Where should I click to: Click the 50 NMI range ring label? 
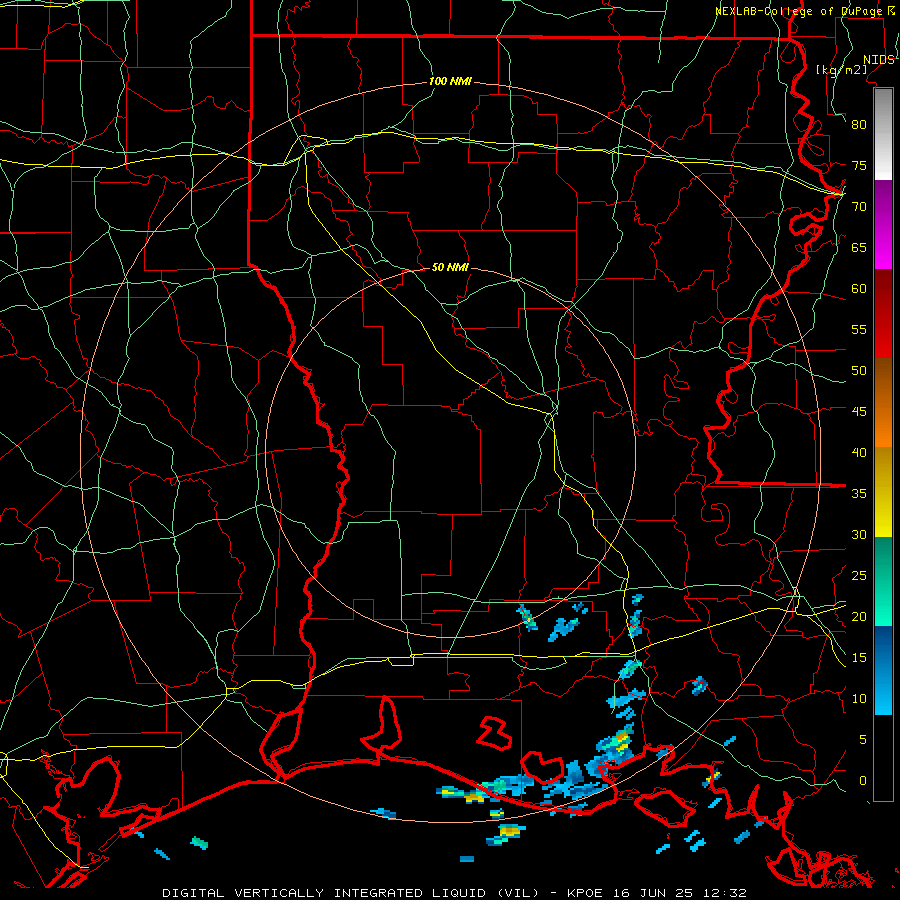click(x=450, y=267)
